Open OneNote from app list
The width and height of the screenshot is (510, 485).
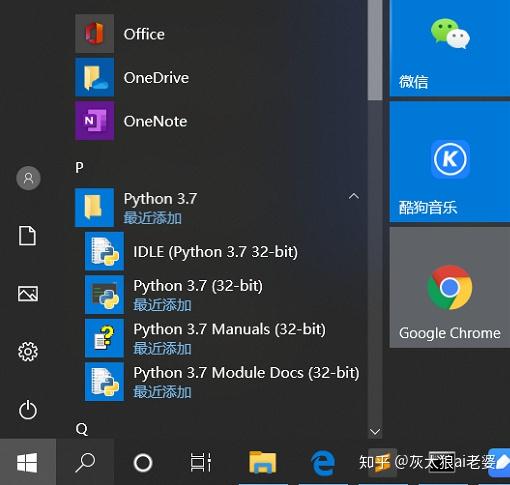pyautogui.click(x=218, y=121)
